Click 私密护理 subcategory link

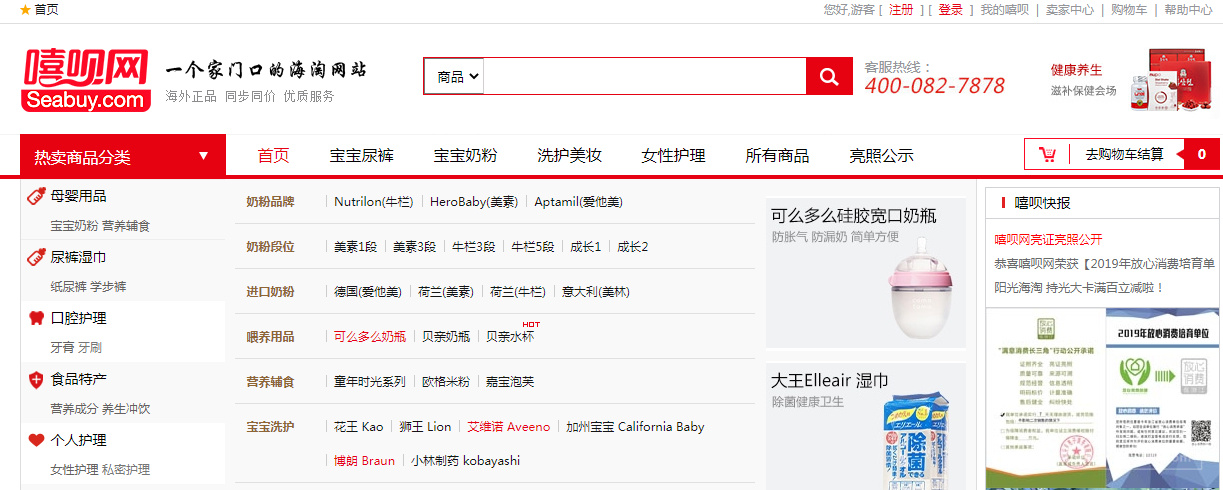[x=126, y=470]
